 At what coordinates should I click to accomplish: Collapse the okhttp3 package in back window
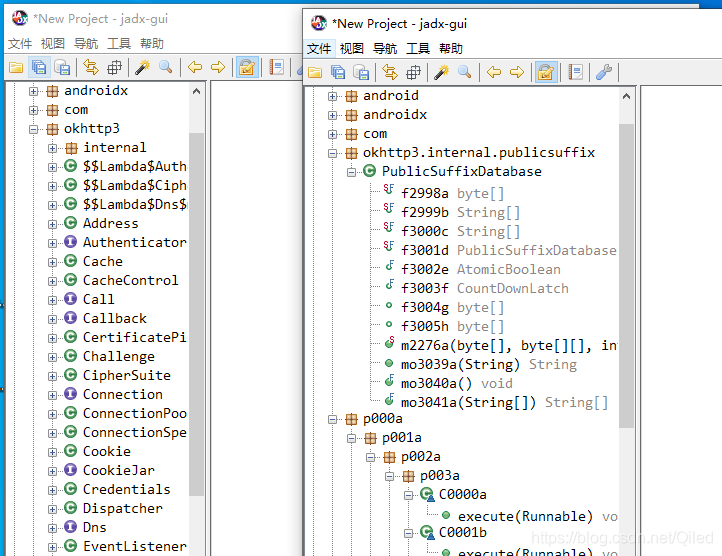(34, 129)
